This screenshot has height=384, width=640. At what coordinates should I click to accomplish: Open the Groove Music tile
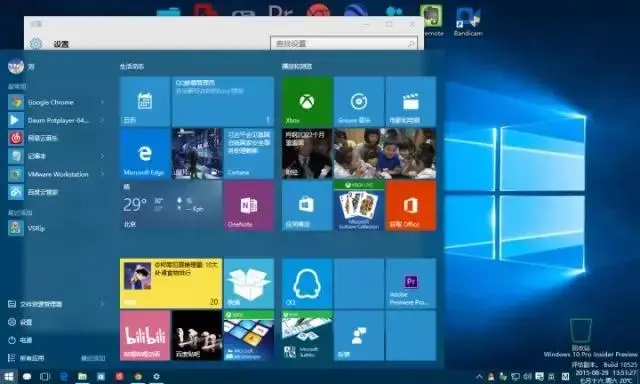(x=359, y=101)
